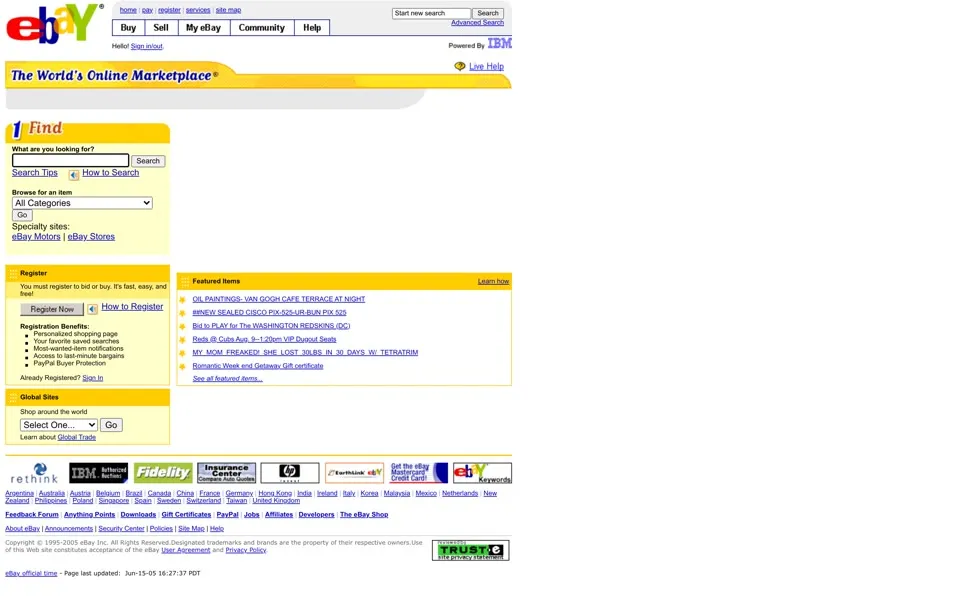Open the How to Search link

(x=111, y=173)
